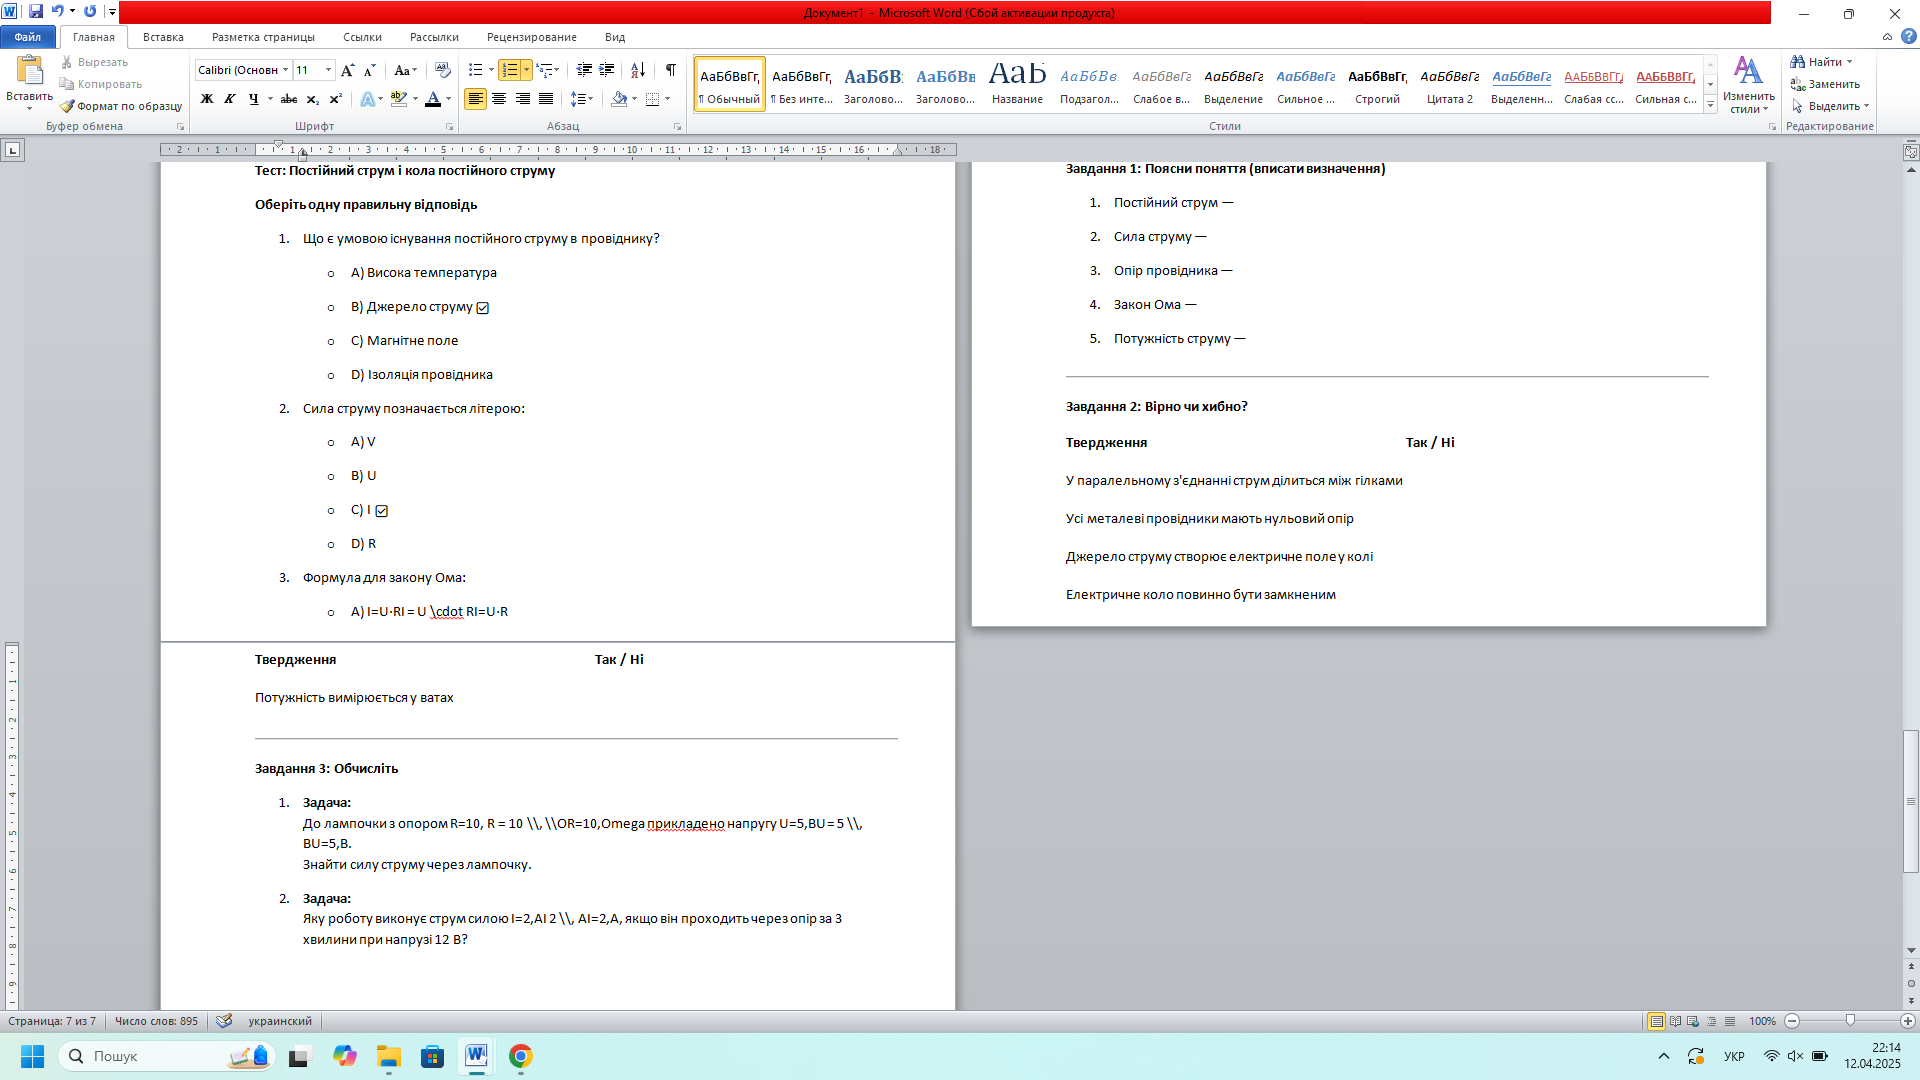1920x1080 pixels.
Task: Switch to the Вид ribbon tab
Action: (615, 37)
